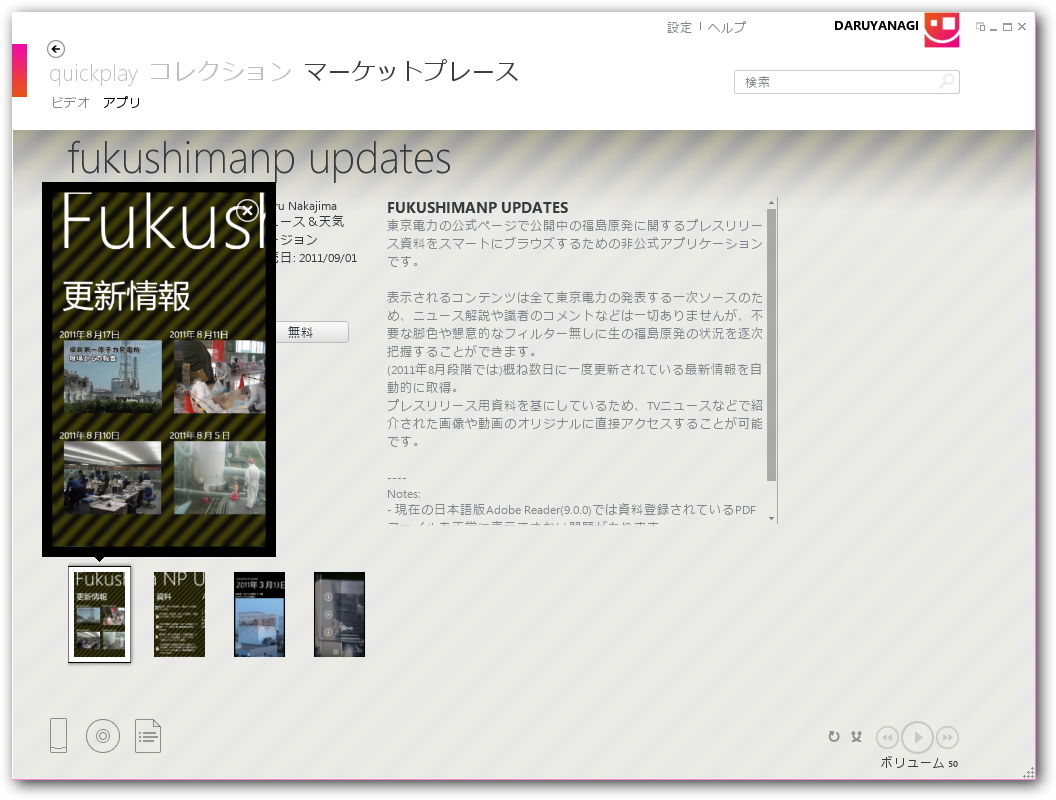Screen dimensions: 1056x800
Task: Click the quickplay smiley logo
Action: click(x=941, y=31)
